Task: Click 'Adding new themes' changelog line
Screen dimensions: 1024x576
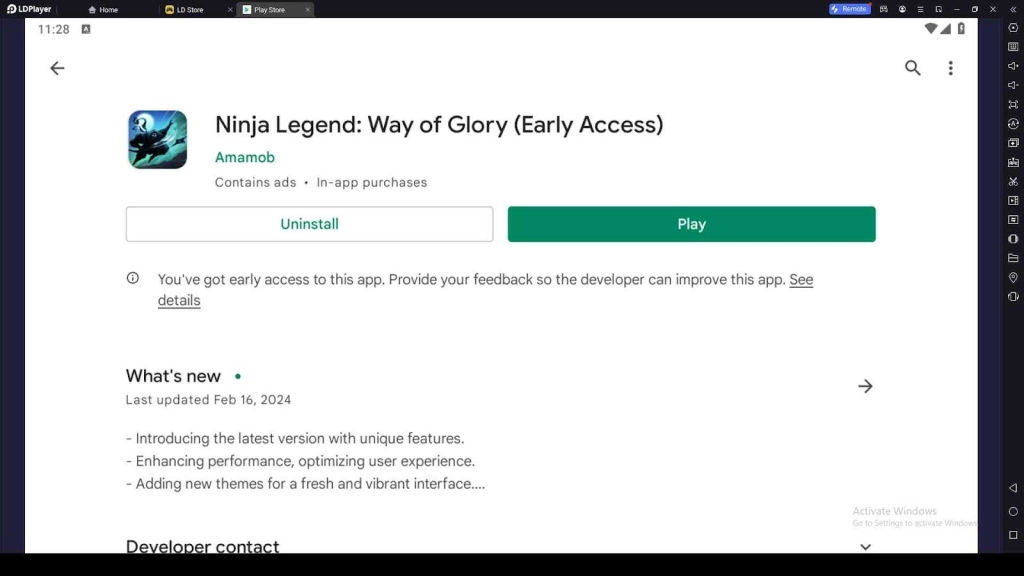Action: 306,484
